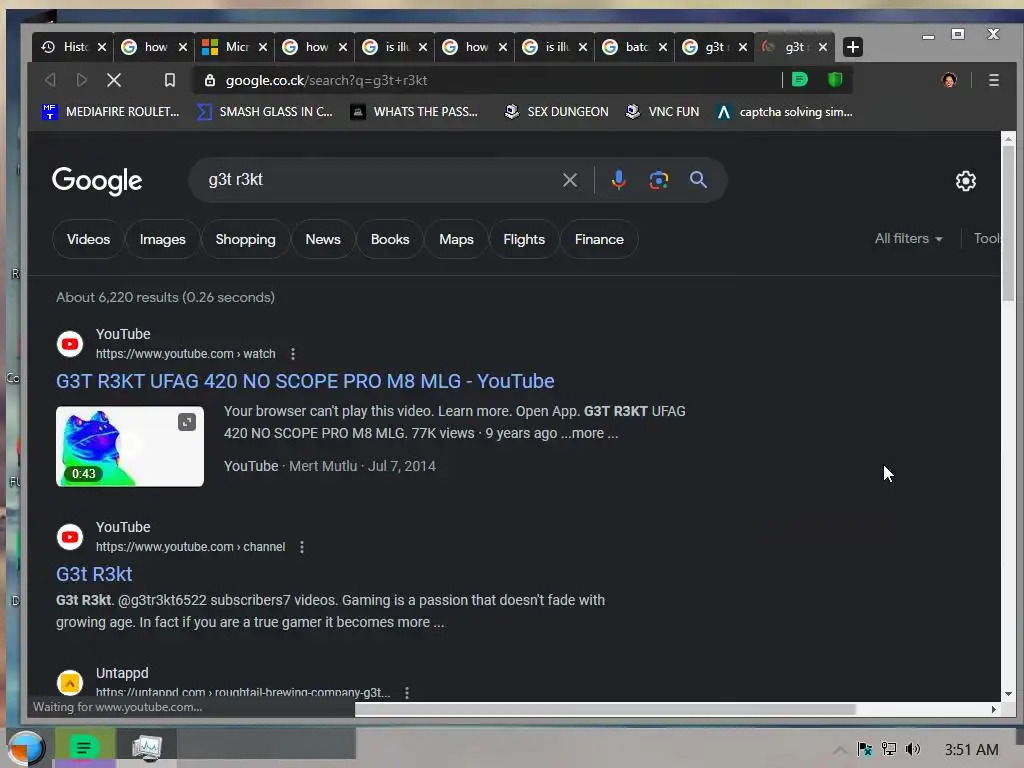This screenshot has width=1024, height=768.
Task: Click the YouTube watch result site name
Action: [123, 334]
